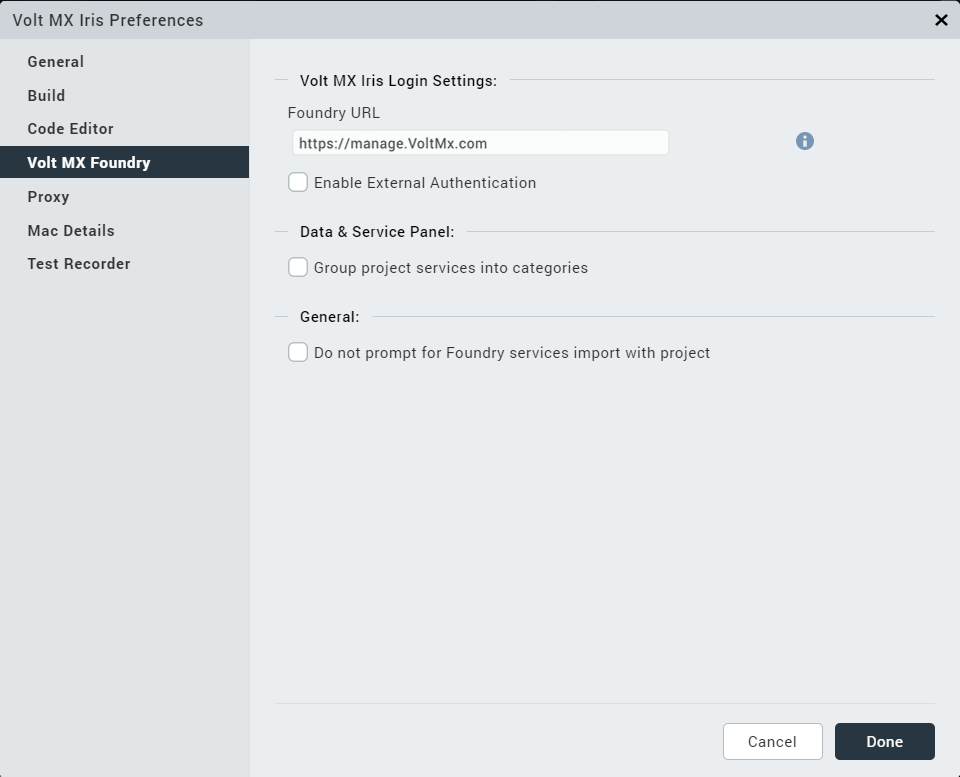Click the General: section heading in right pane

point(329,317)
